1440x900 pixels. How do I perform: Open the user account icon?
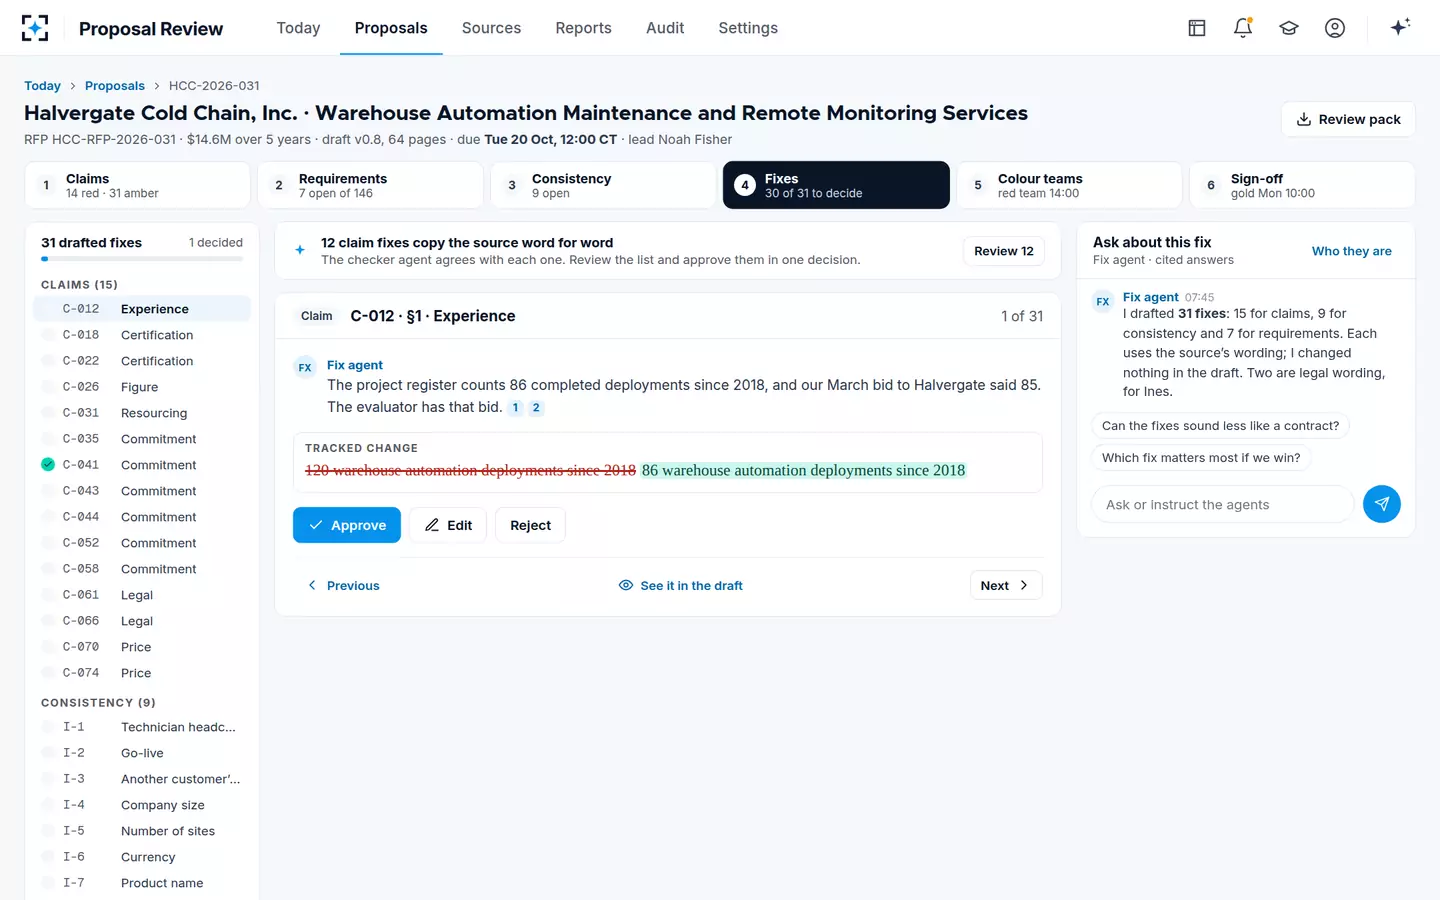(x=1335, y=28)
